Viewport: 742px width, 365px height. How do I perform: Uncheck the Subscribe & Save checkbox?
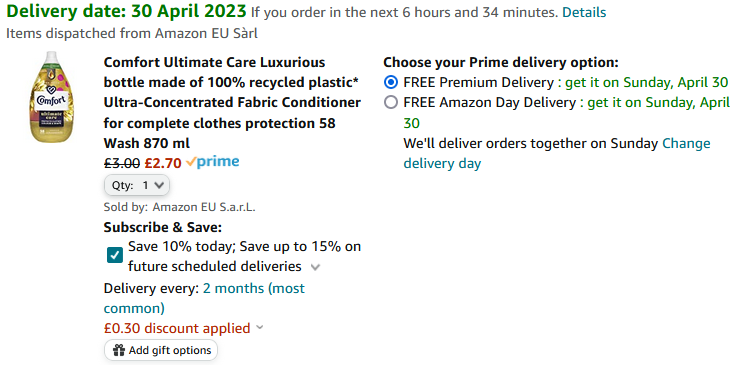pyautogui.click(x=115, y=256)
